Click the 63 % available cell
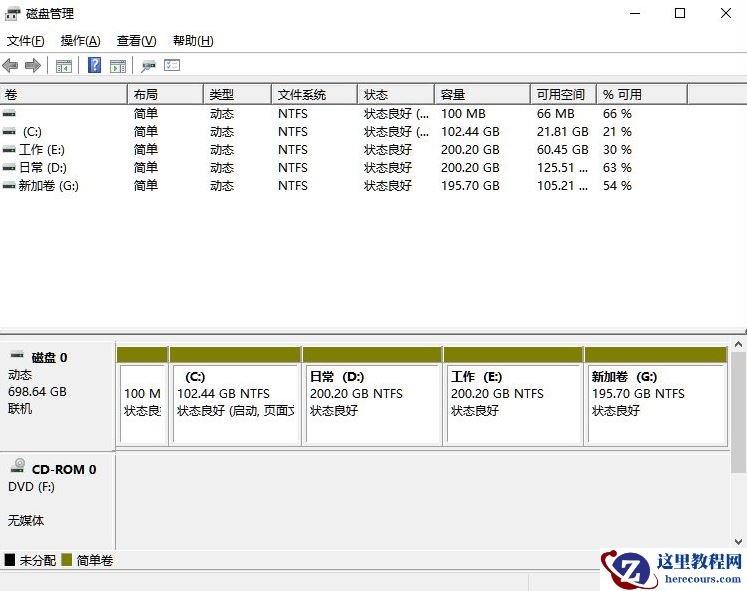Image resolution: width=747 pixels, height=591 pixels. tap(617, 168)
